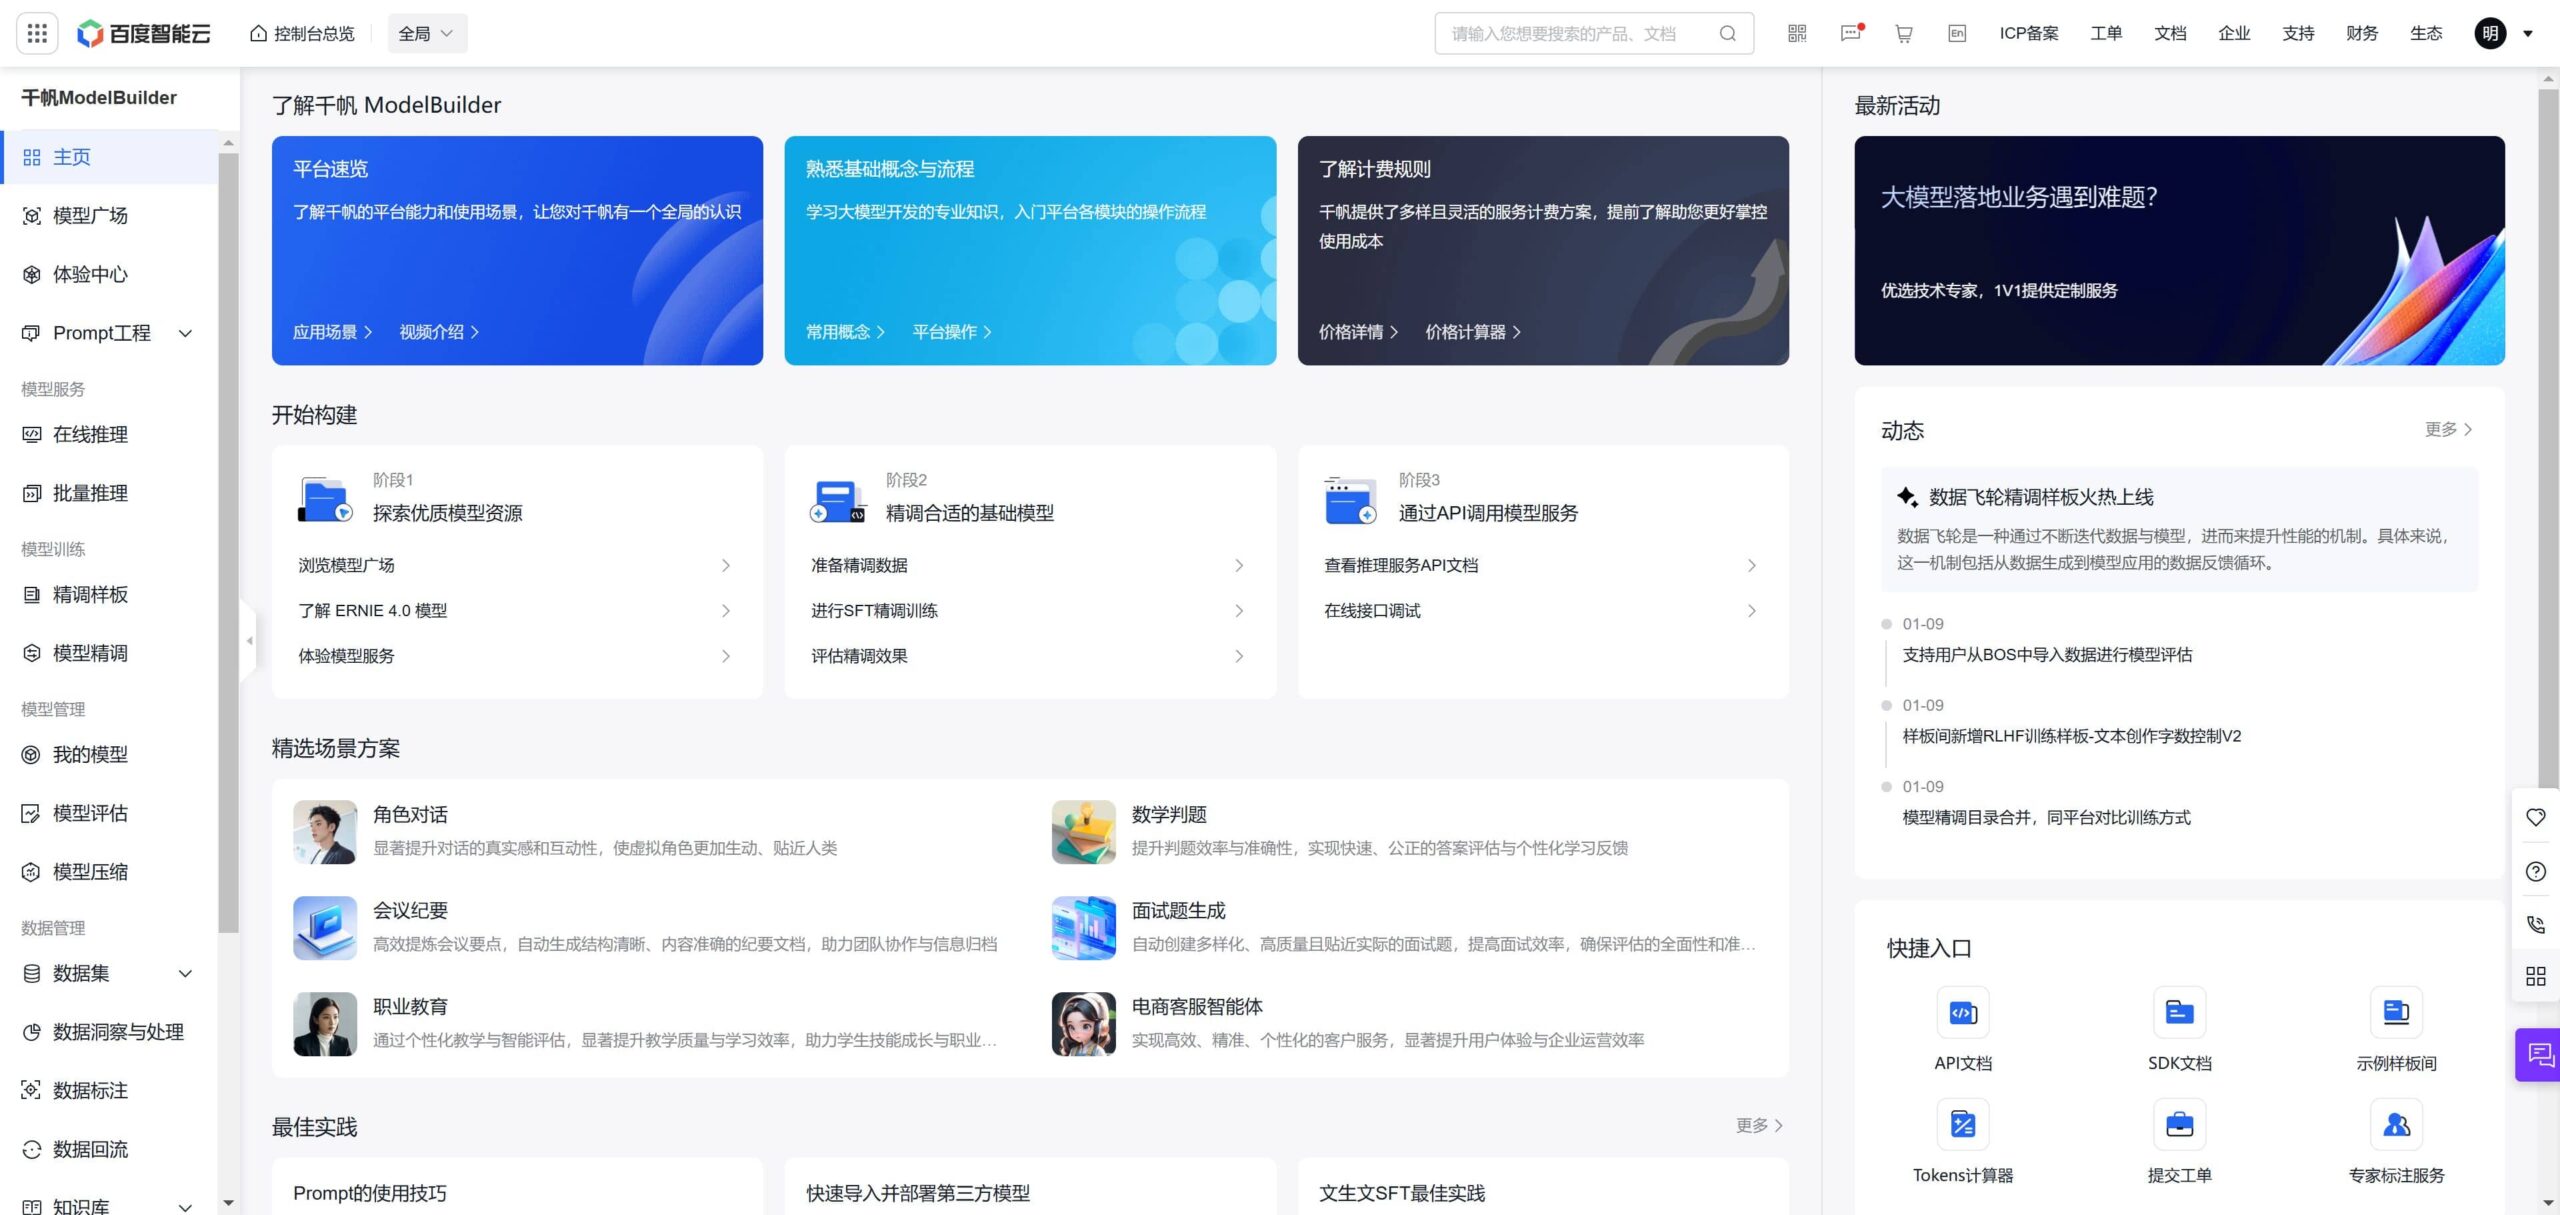
Task: Click the purple feedback chat button
Action: coord(2539,1055)
